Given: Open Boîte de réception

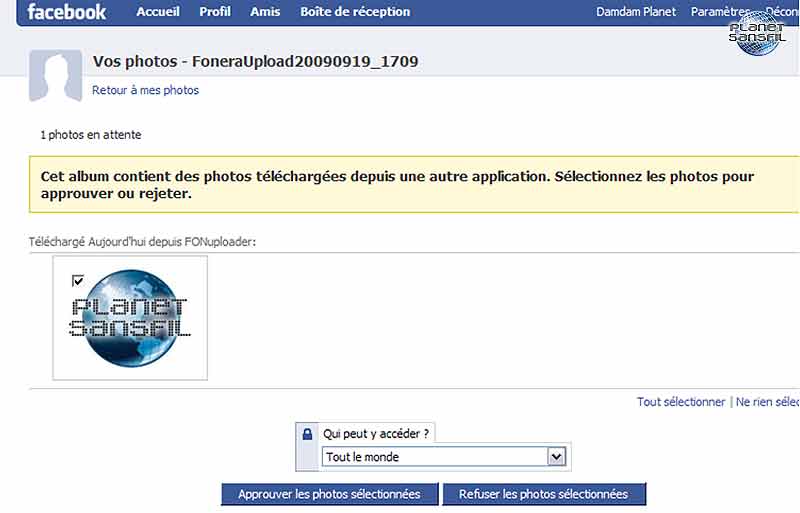Looking at the screenshot, I should point(355,12).
